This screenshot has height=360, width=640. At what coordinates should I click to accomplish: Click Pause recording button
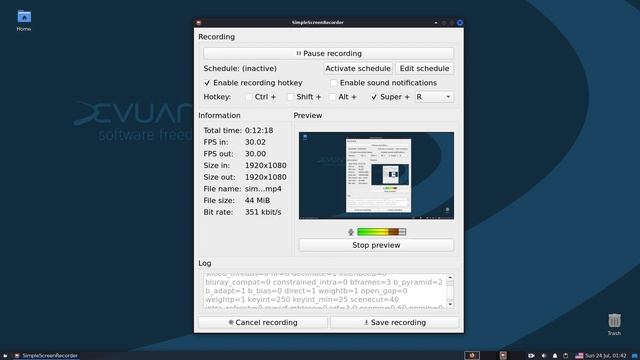click(329, 53)
